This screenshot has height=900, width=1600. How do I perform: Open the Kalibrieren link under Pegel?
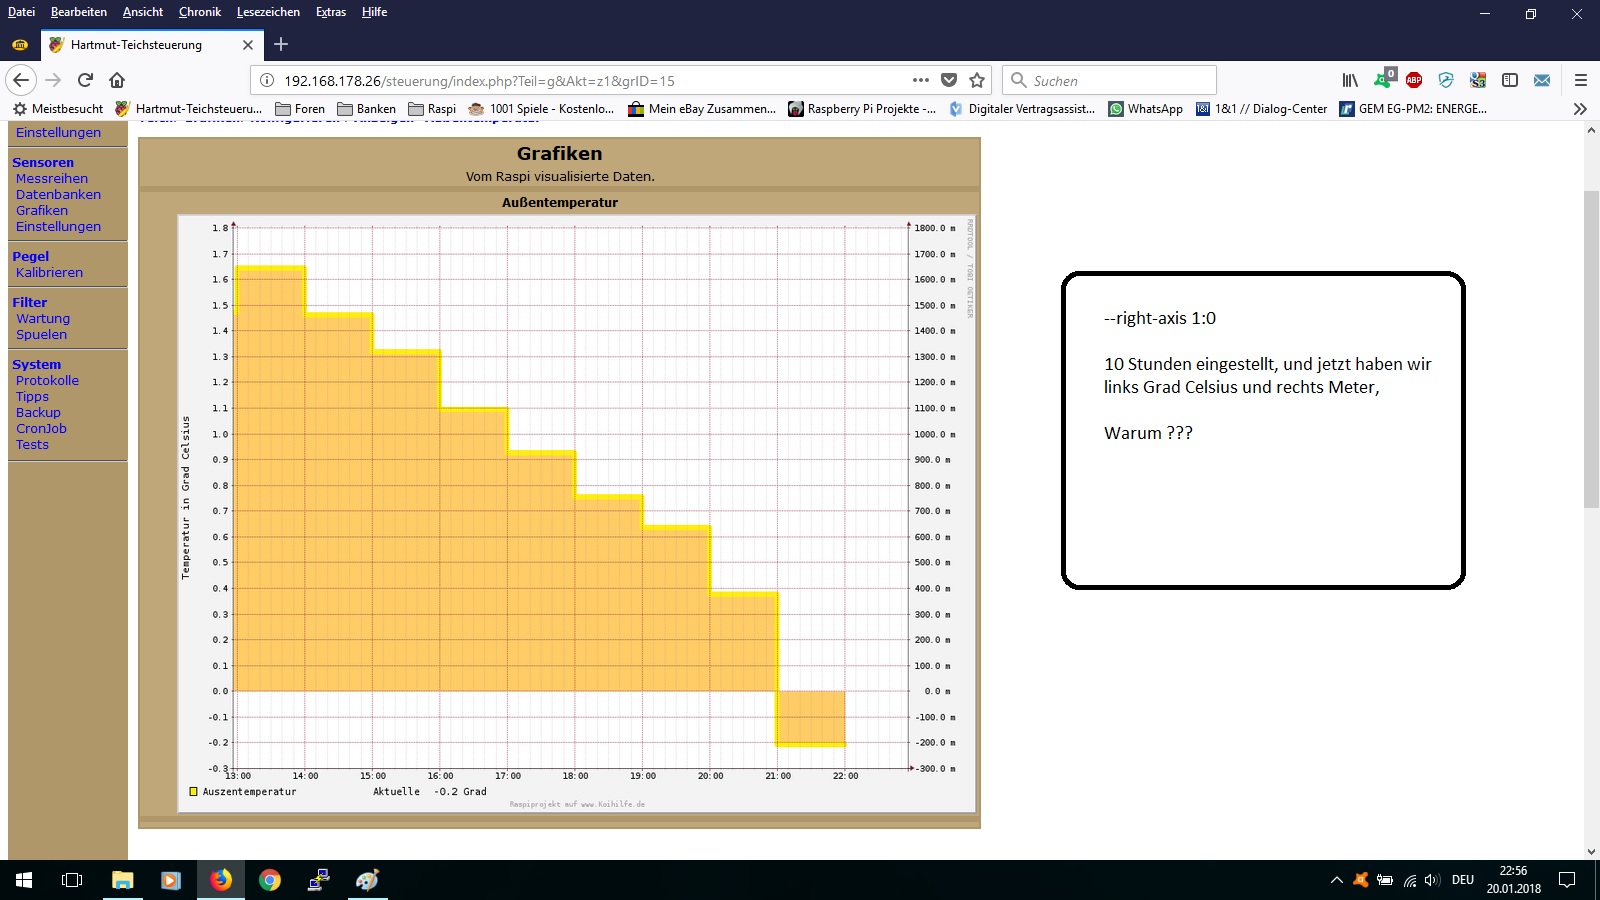tap(49, 272)
